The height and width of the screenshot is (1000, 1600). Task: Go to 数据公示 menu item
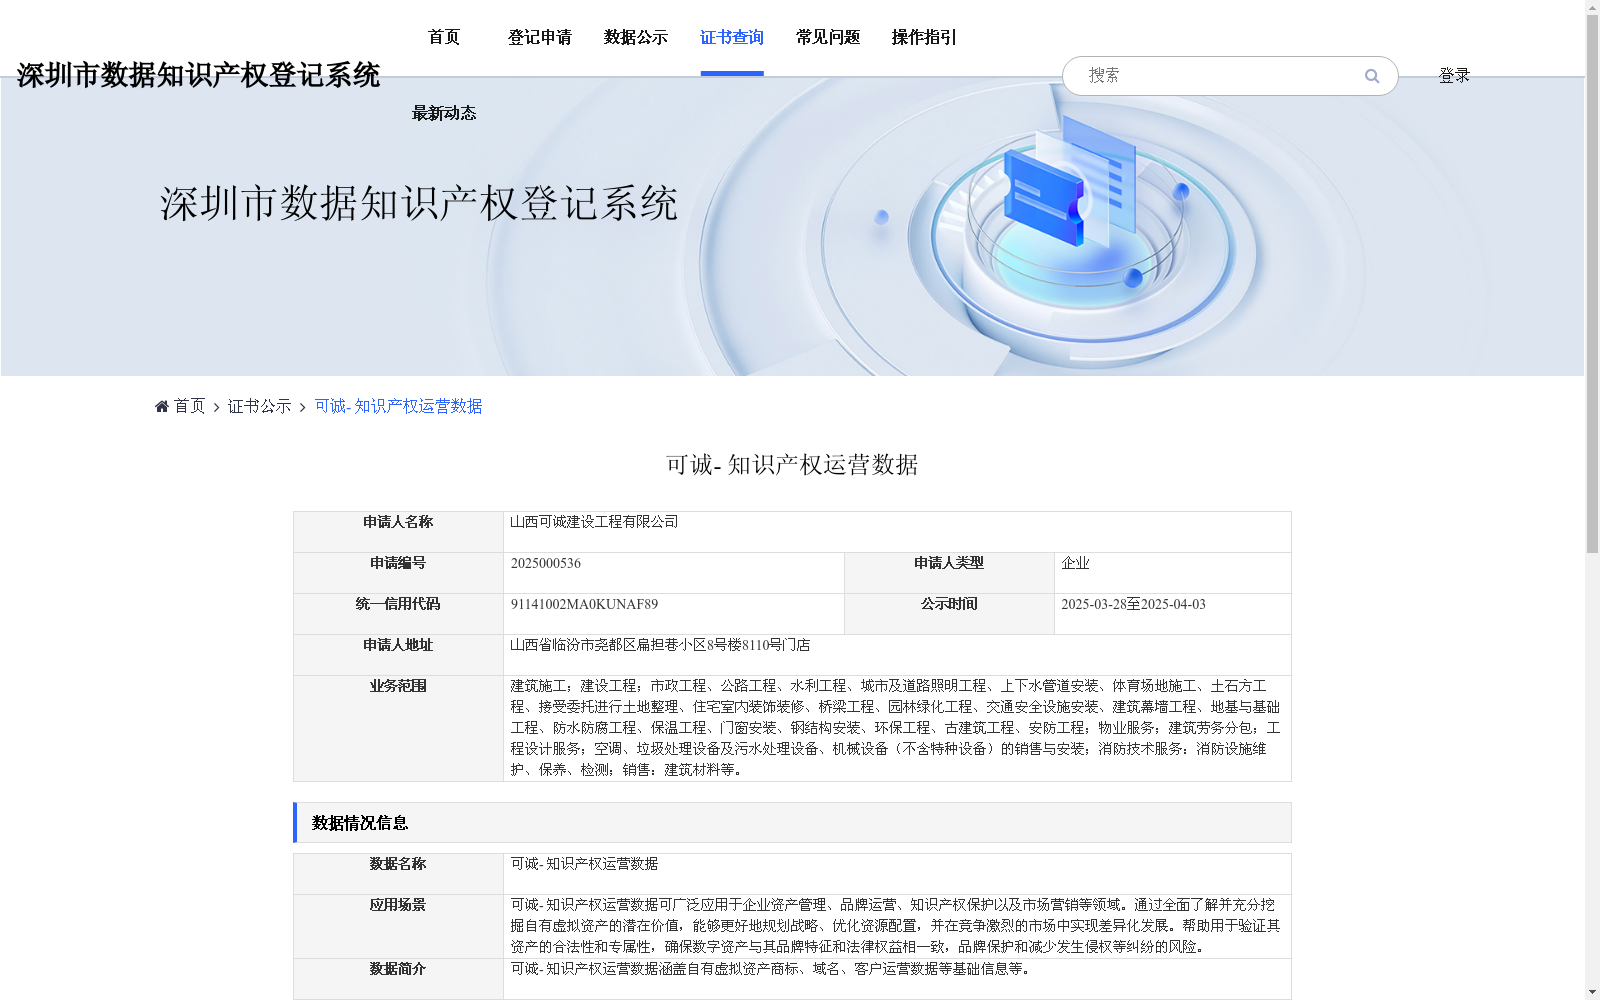[x=636, y=37]
